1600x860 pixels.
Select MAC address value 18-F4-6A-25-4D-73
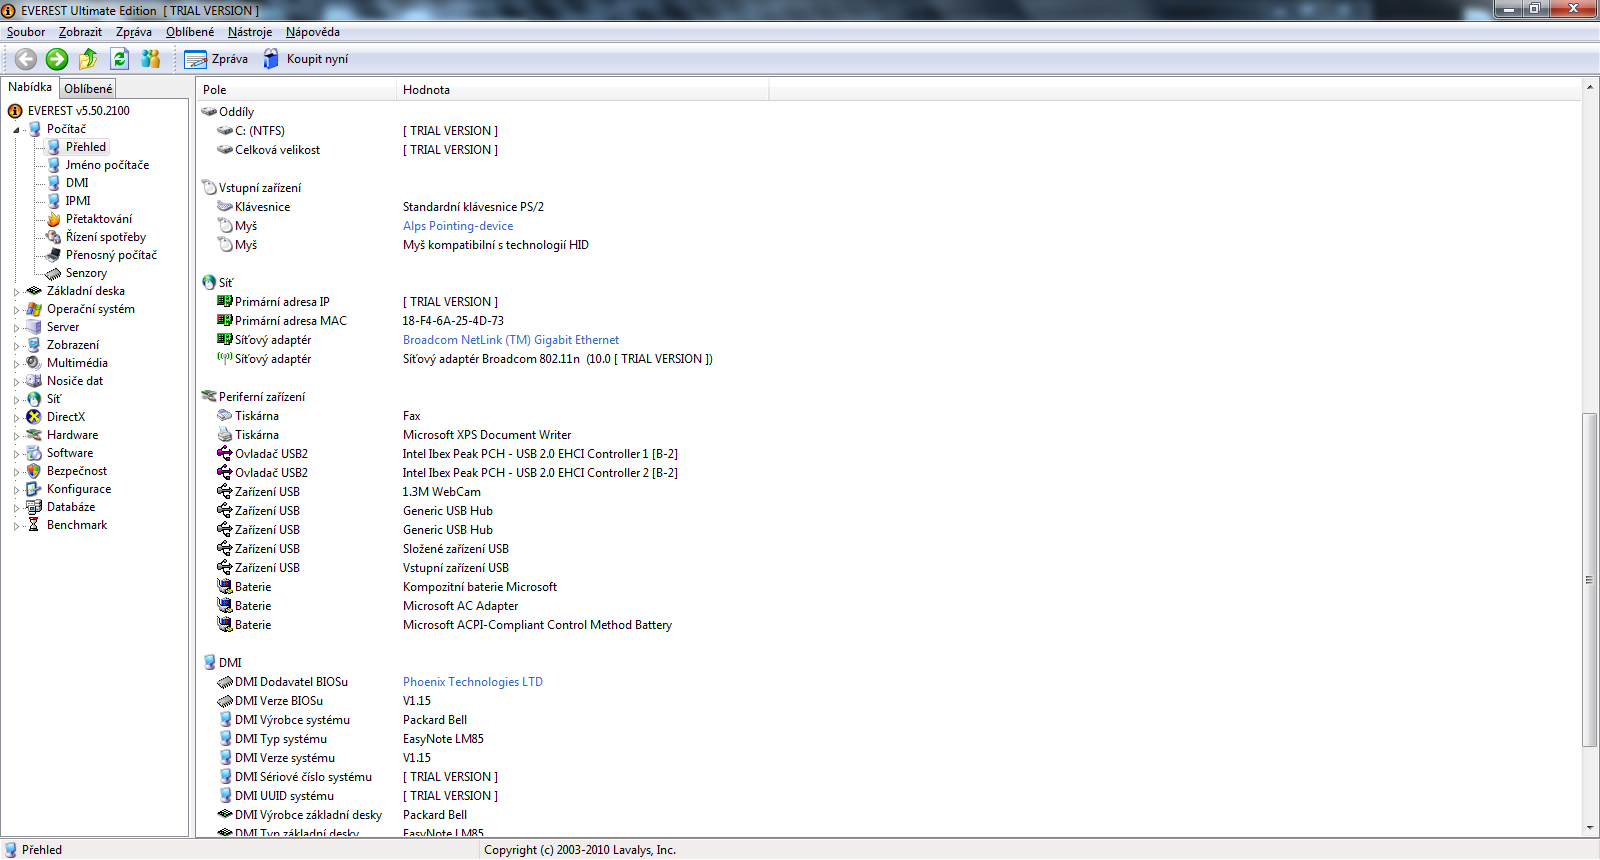click(x=453, y=321)
